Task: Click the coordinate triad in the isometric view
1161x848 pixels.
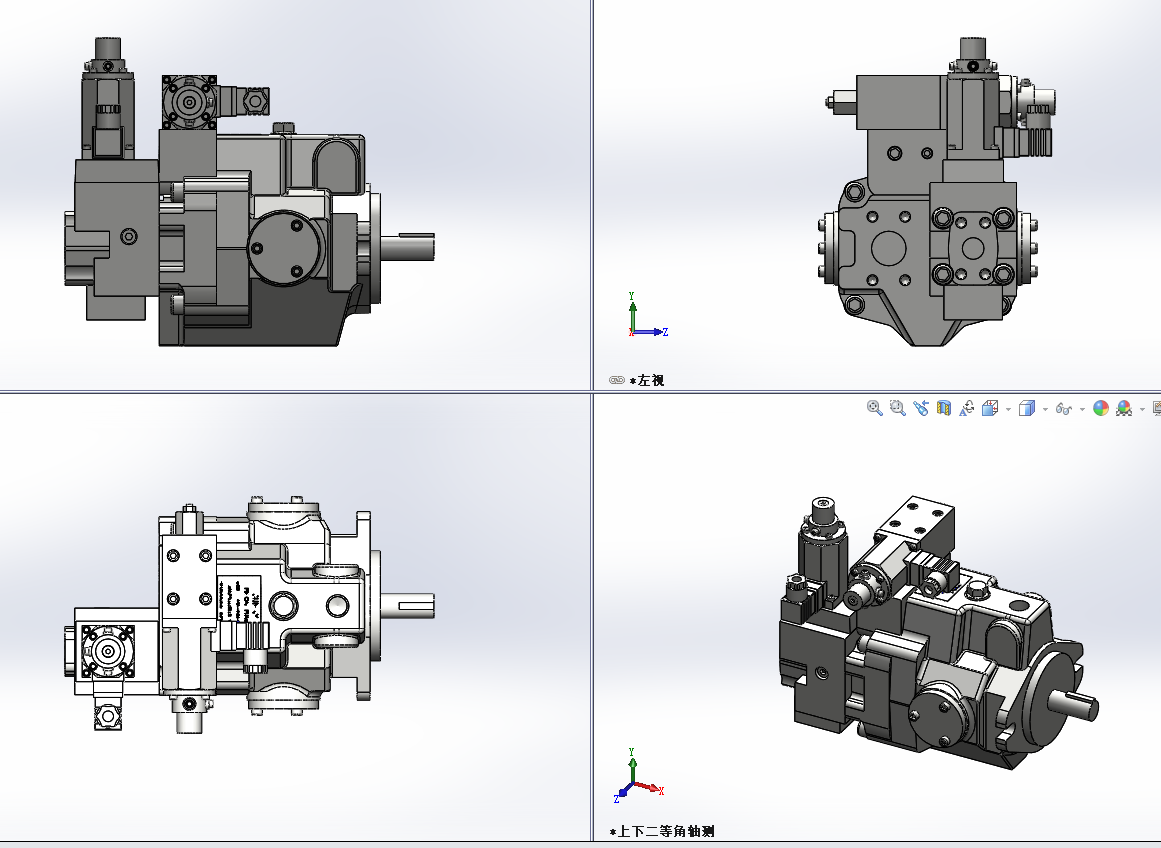Action: (638, 776)
